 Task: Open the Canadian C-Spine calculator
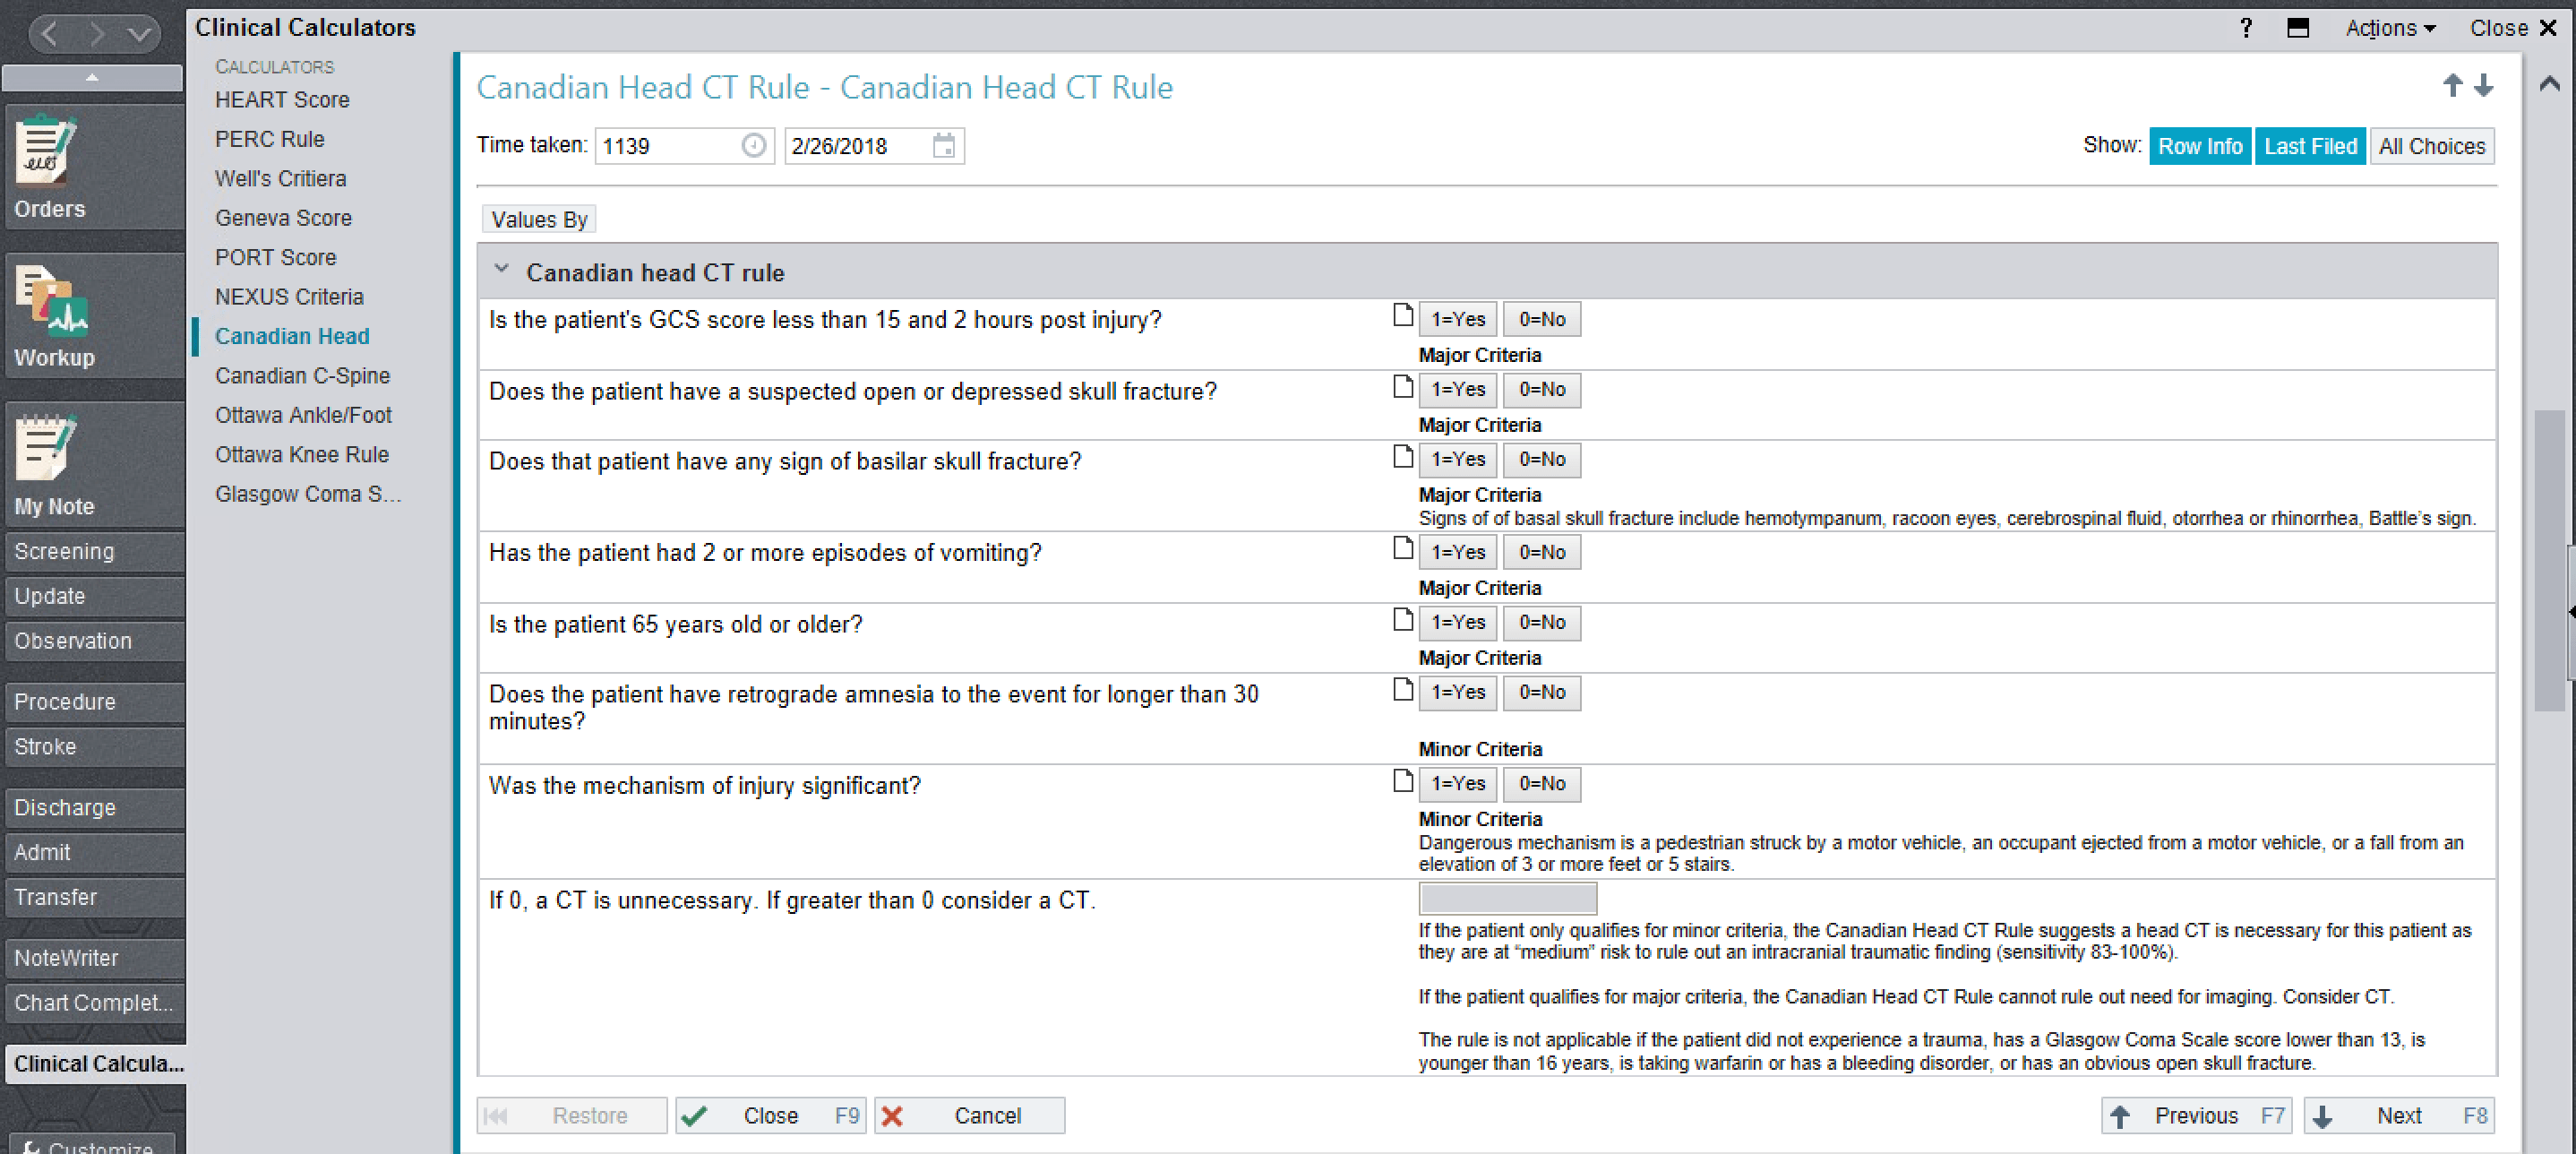click(302, 376)
